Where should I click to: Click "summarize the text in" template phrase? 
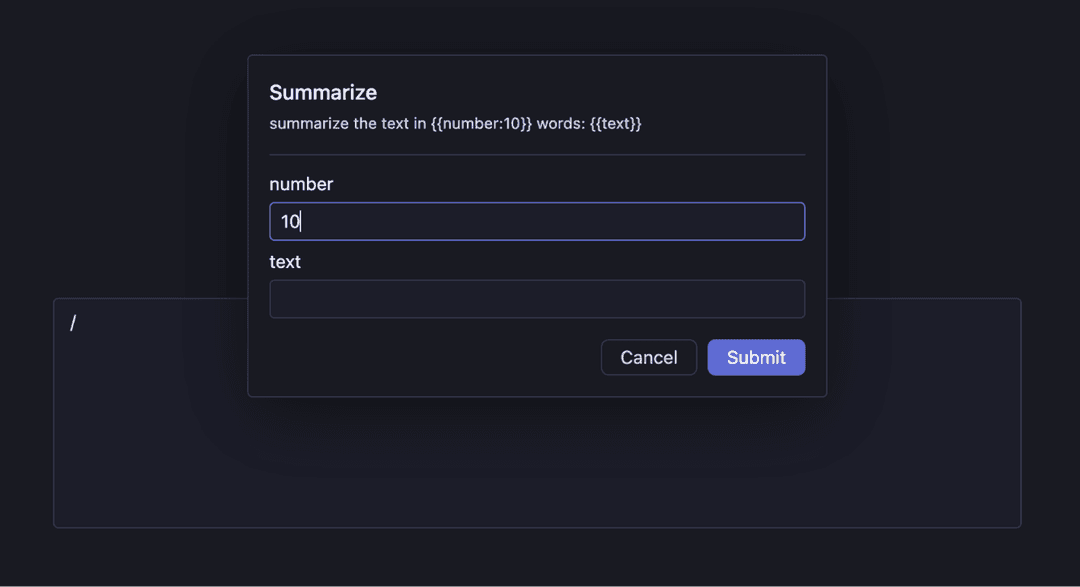point(348,123)
